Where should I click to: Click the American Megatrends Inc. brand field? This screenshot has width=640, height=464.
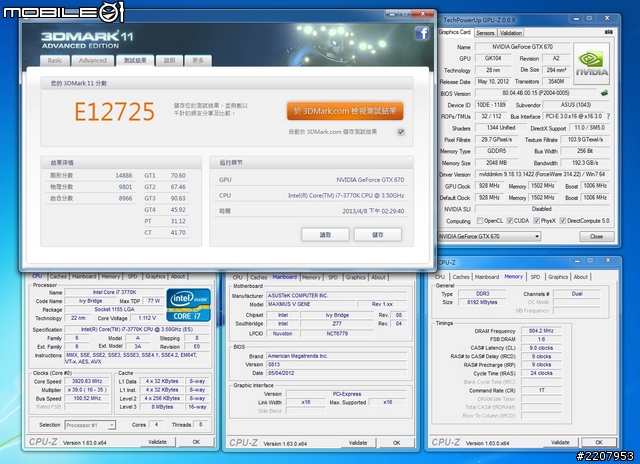click(336, 356)
